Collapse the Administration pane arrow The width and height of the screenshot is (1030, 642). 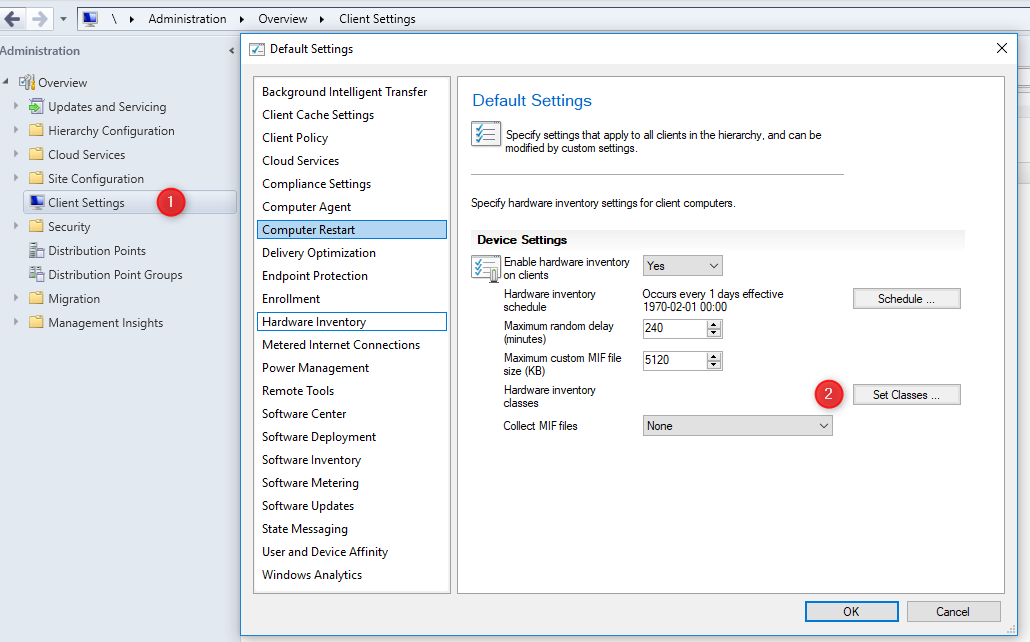pos(231,51)
